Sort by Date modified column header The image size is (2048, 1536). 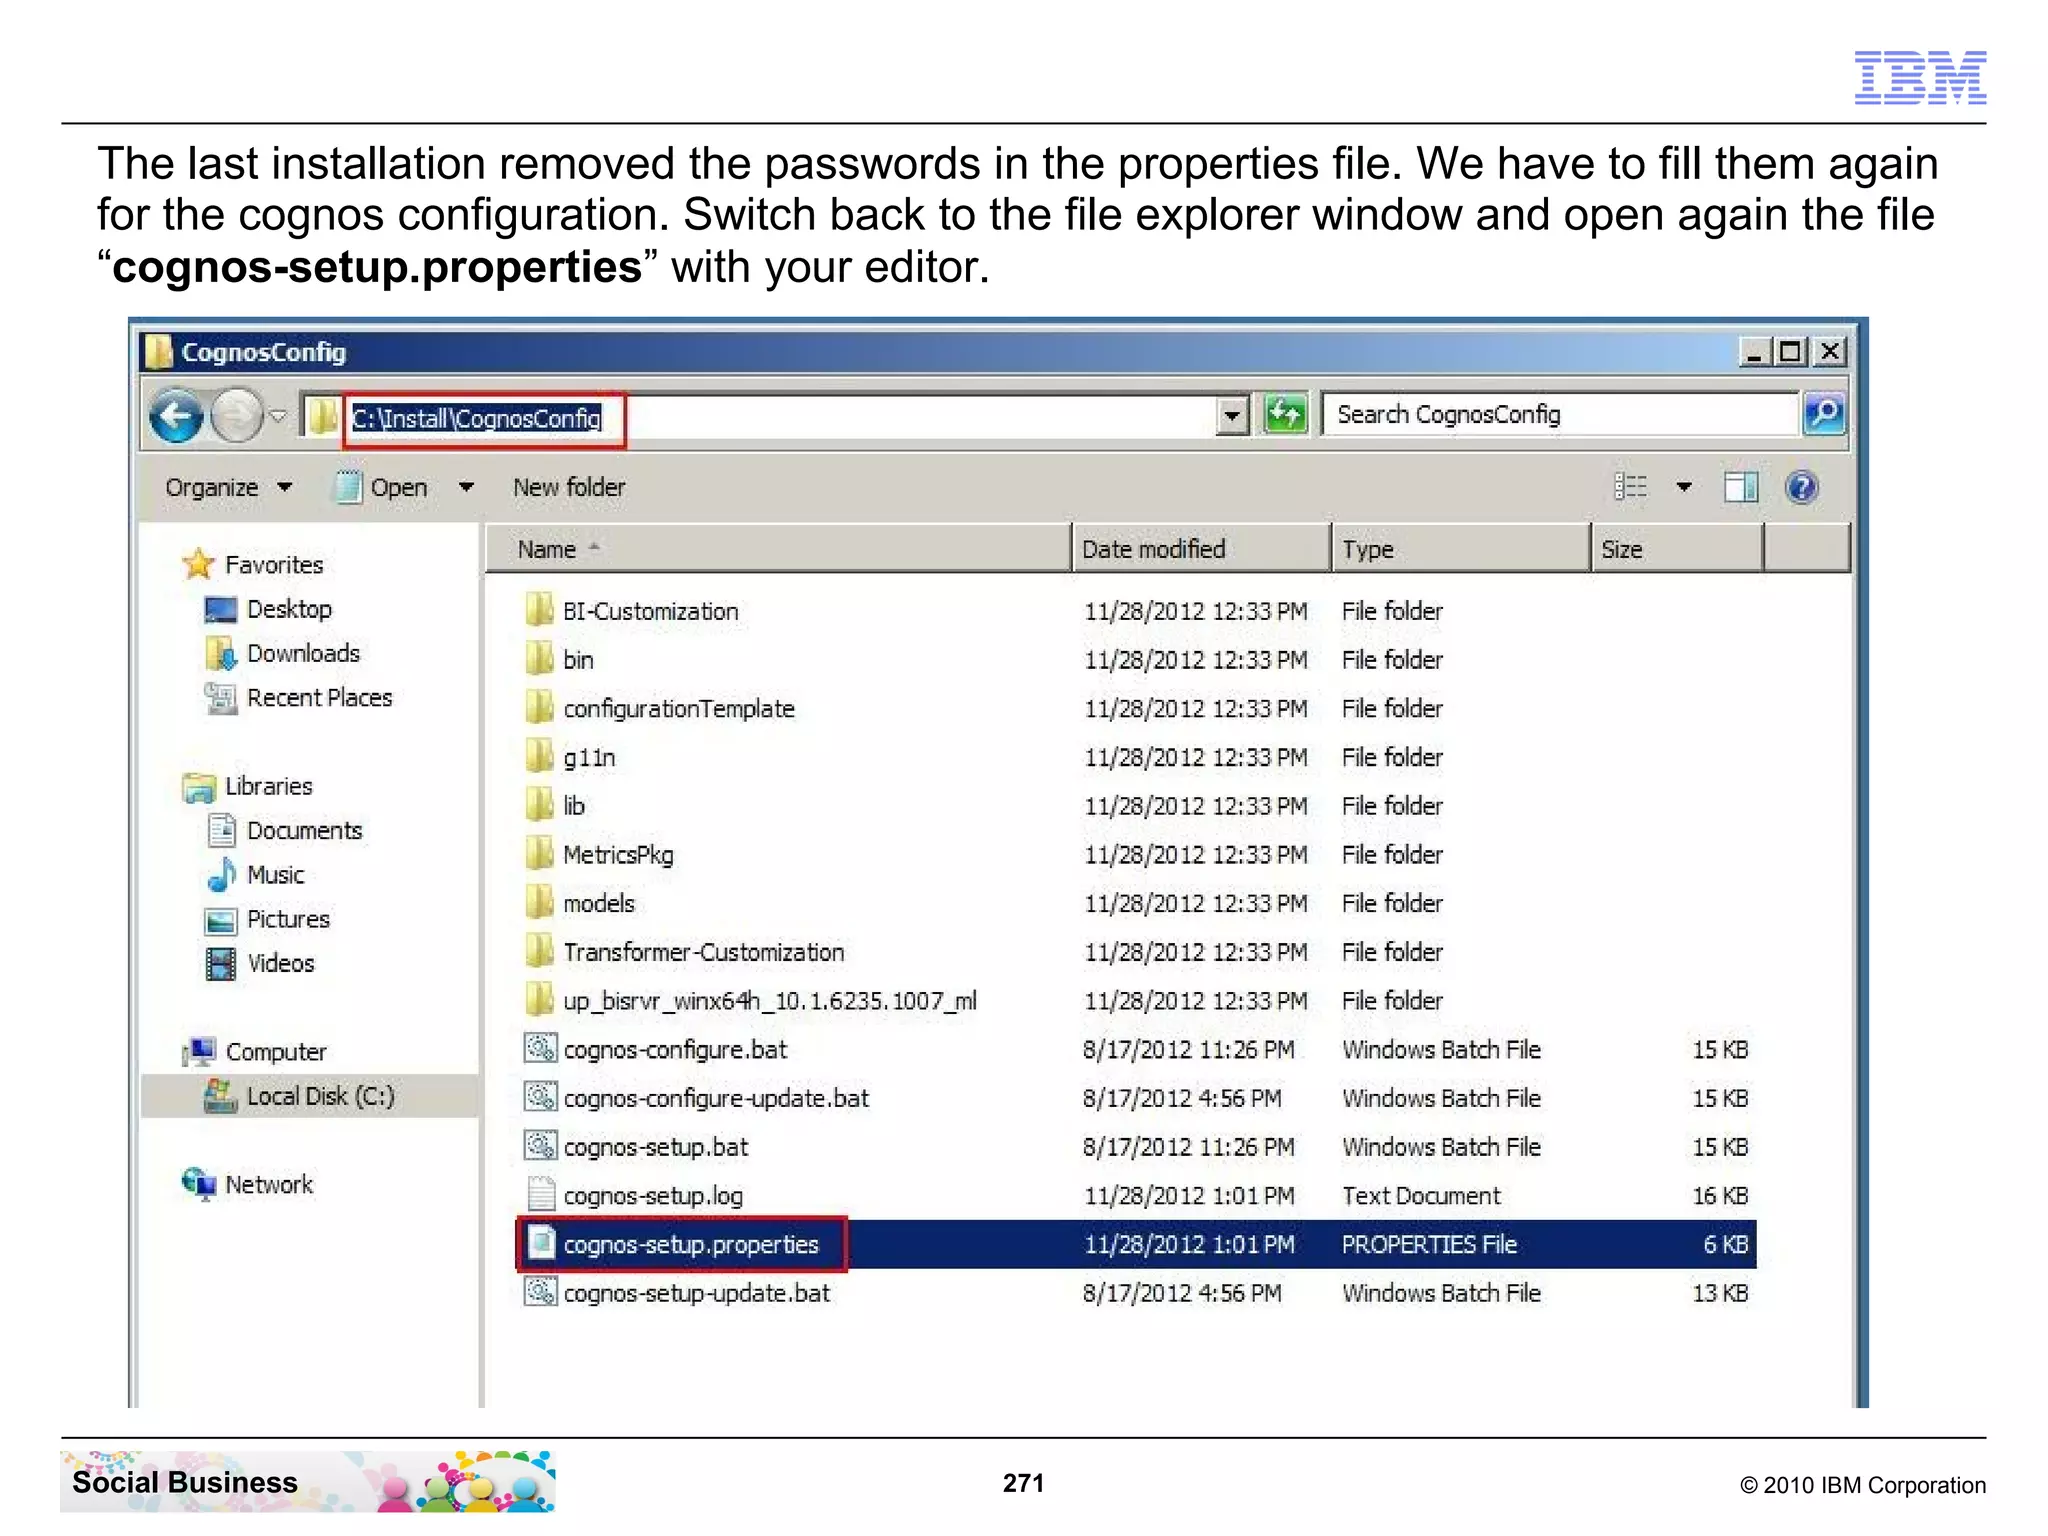(x=1202, y=549)
